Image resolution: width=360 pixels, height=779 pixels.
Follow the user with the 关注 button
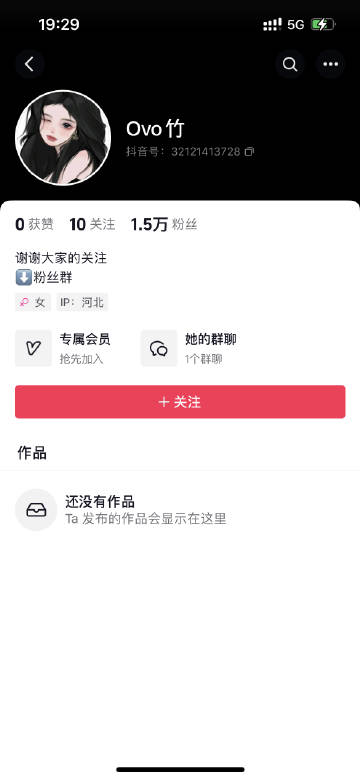point(180,402)
